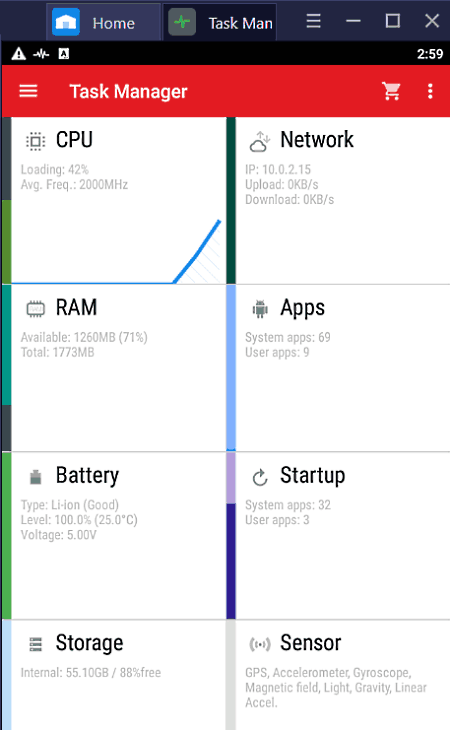Screen dimensions: 450x730
Task: Click the Battery icon
Action: pos(35,477)
